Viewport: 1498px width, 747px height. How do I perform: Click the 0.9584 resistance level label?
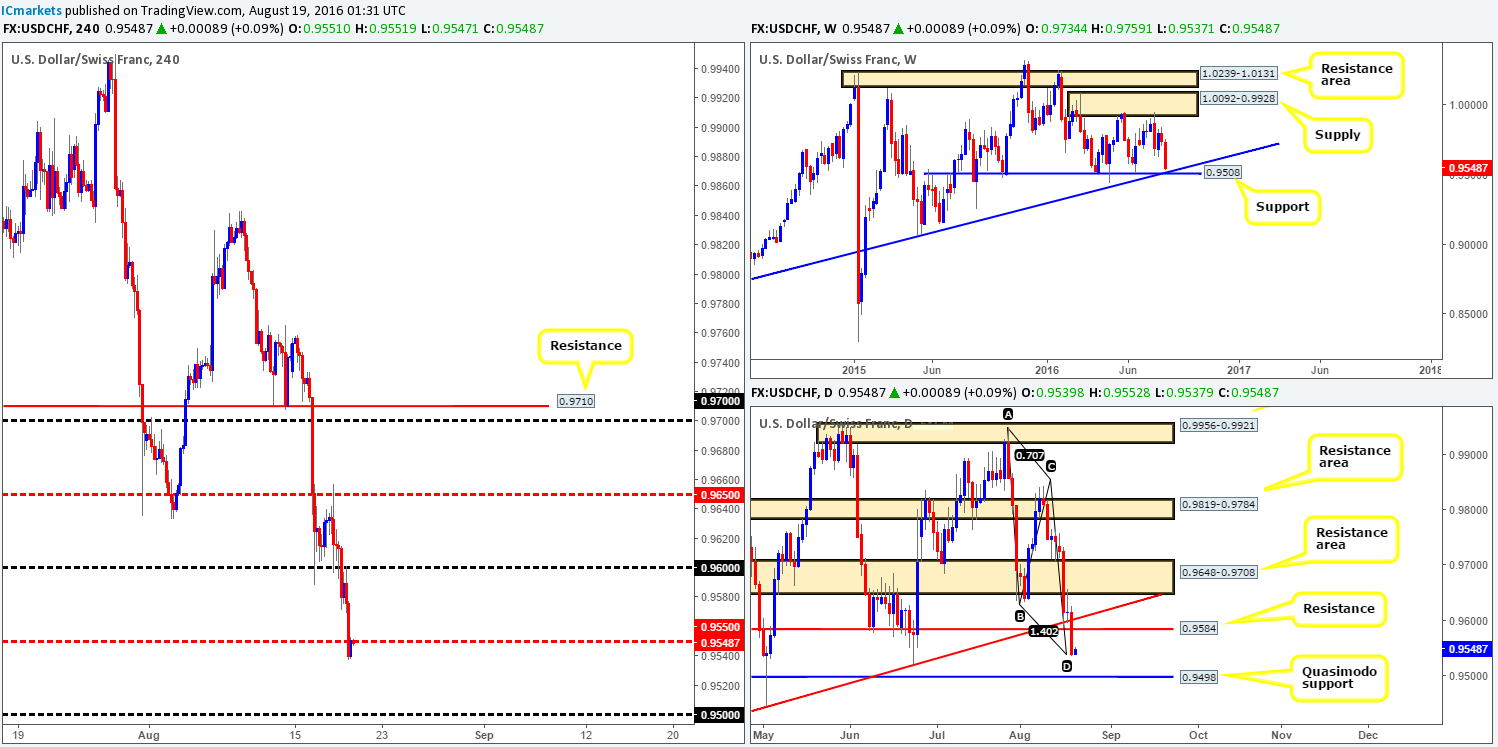point(1198,629)
